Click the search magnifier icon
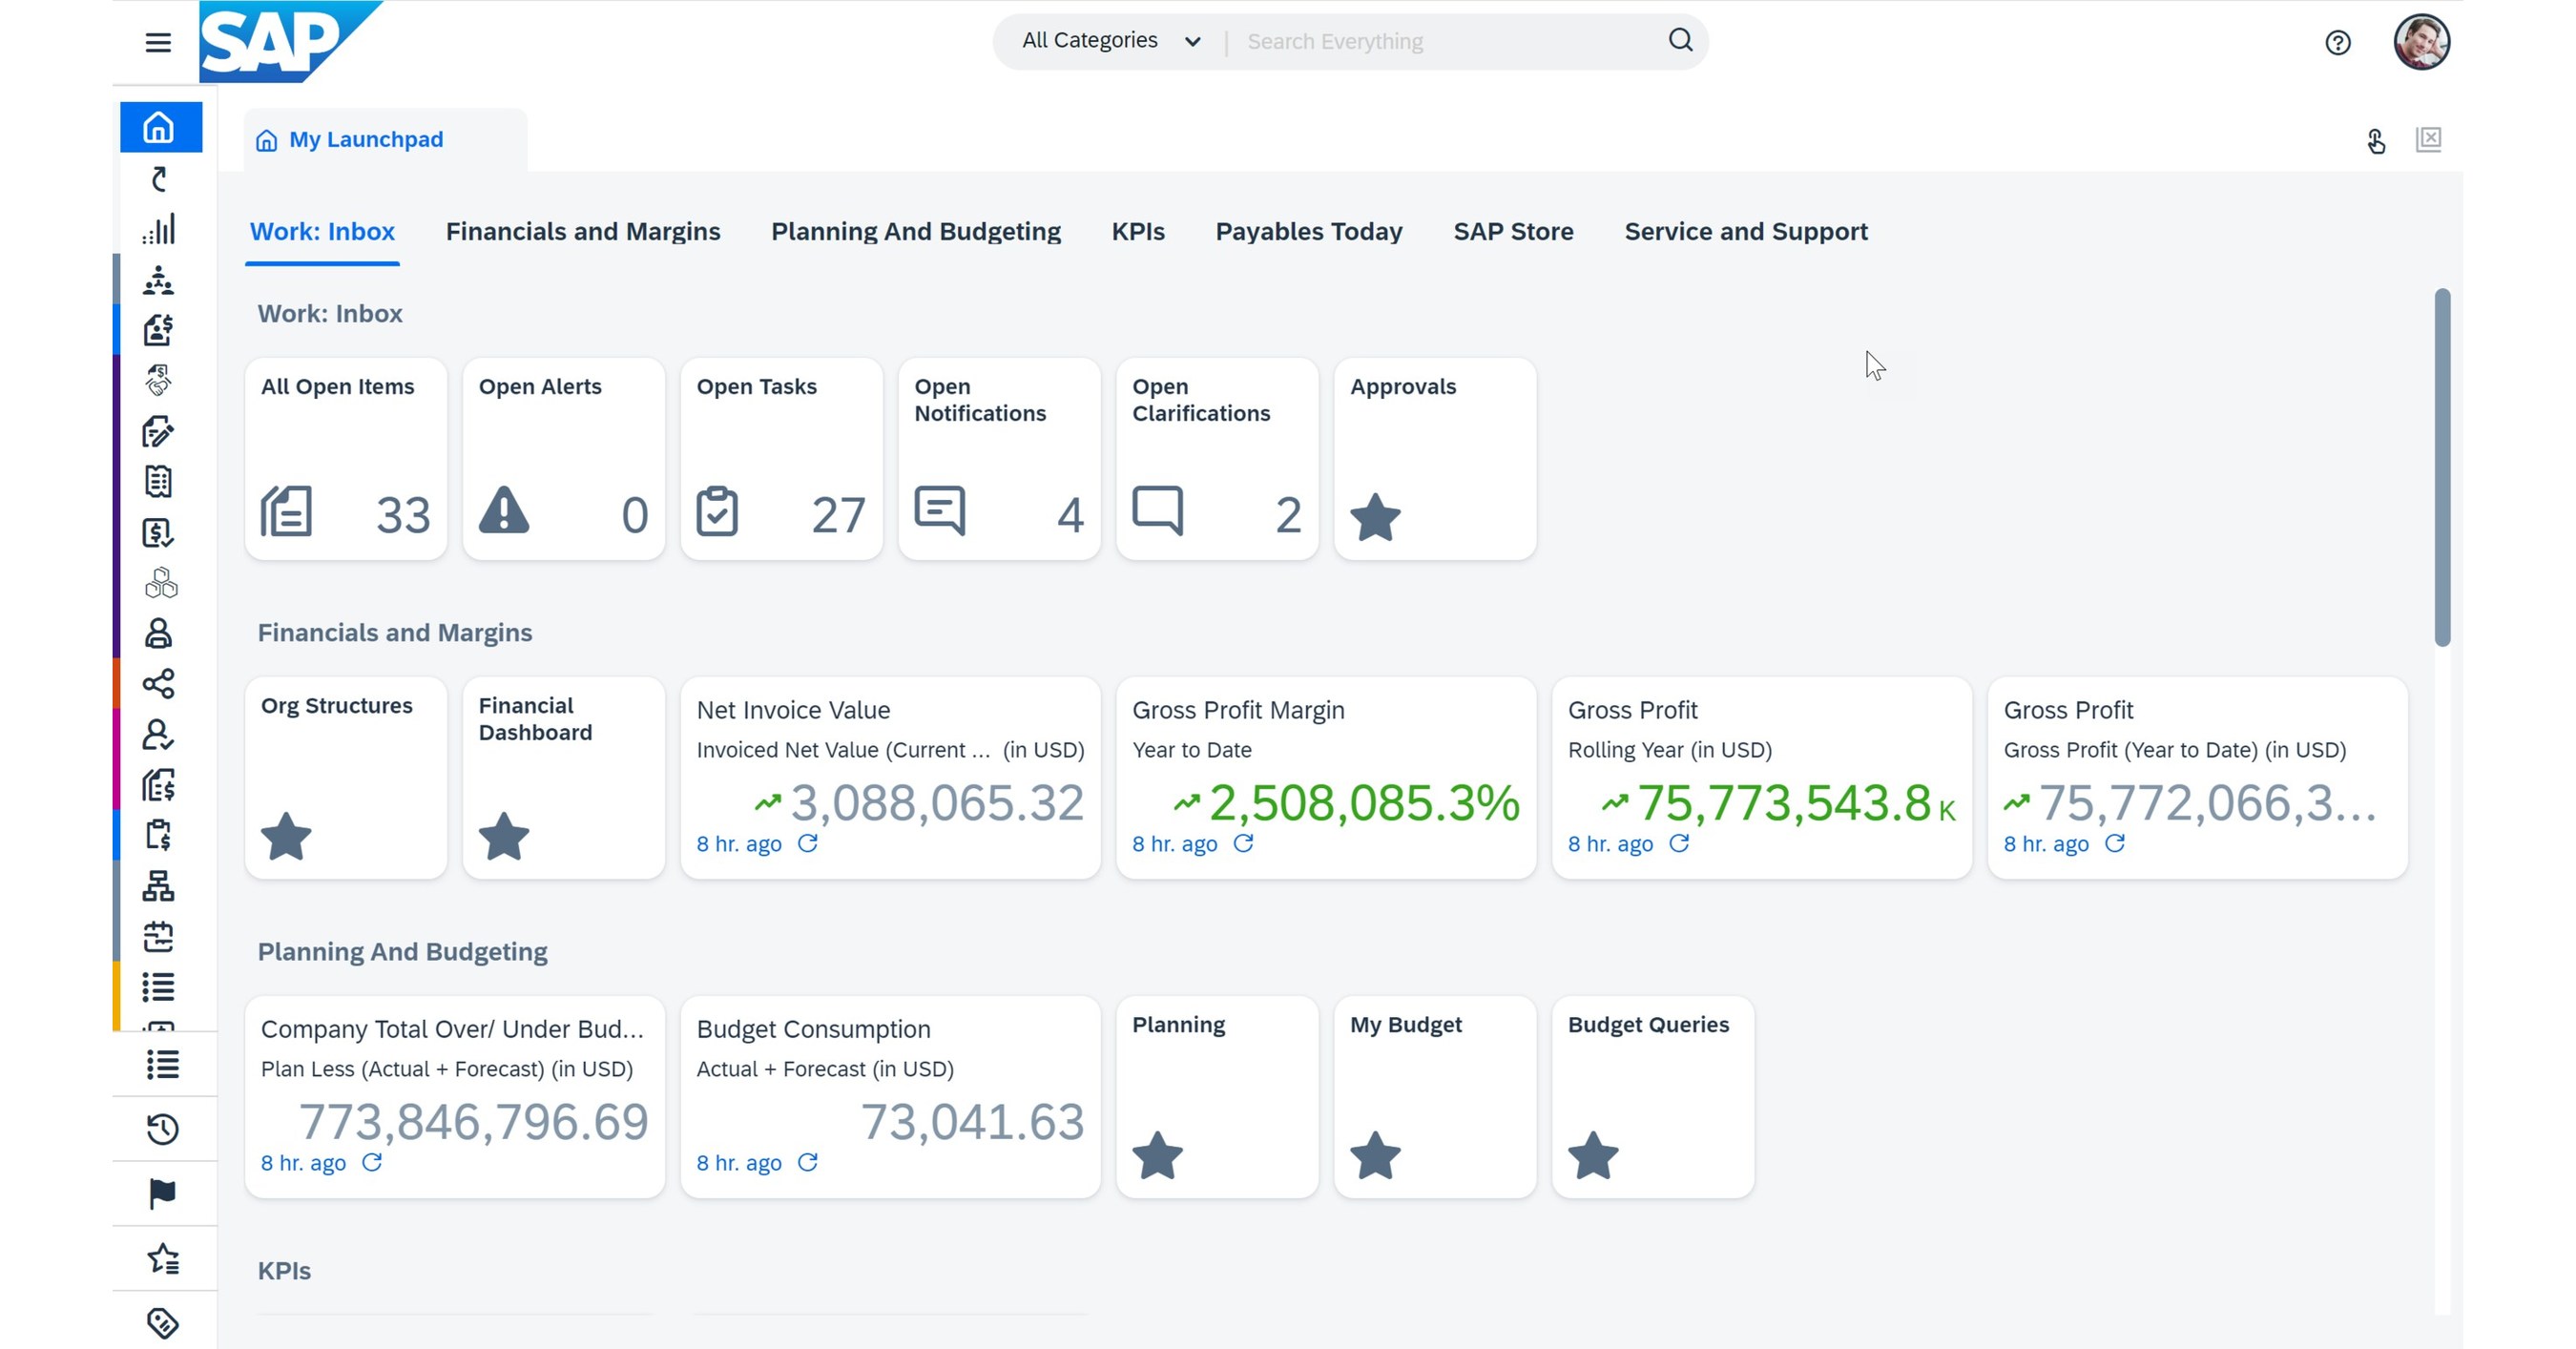 click(1680, 41)
